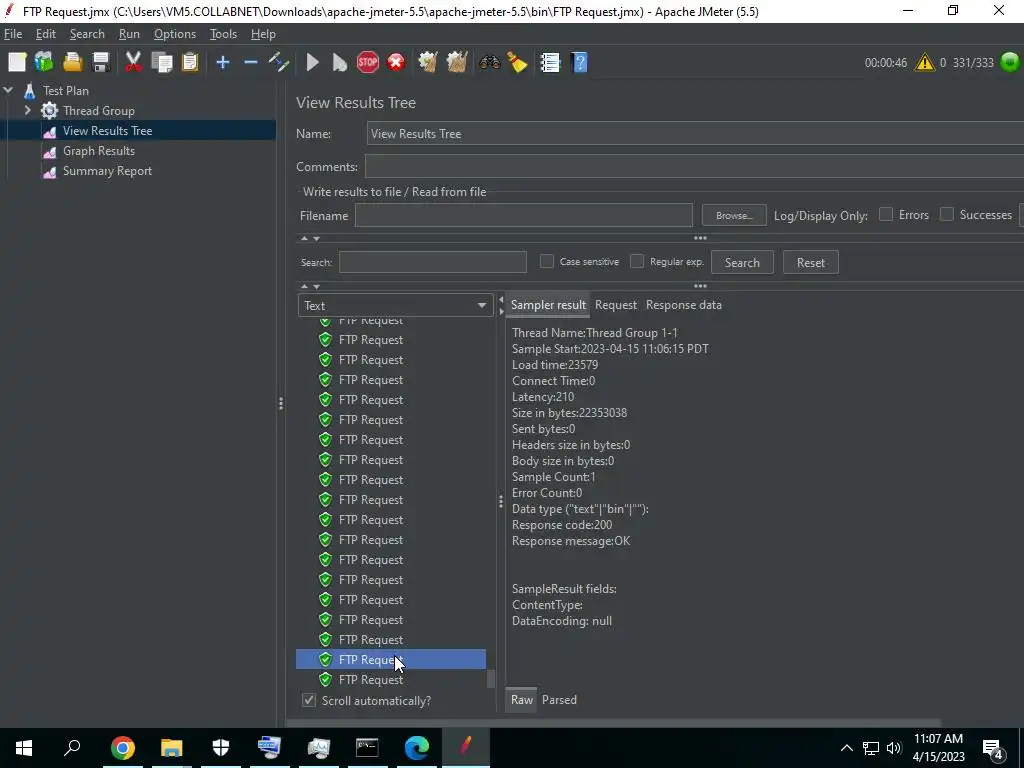1024x768 pixels.
Task: Open the Templates icon in toolbar
Action: click(44, 63)
